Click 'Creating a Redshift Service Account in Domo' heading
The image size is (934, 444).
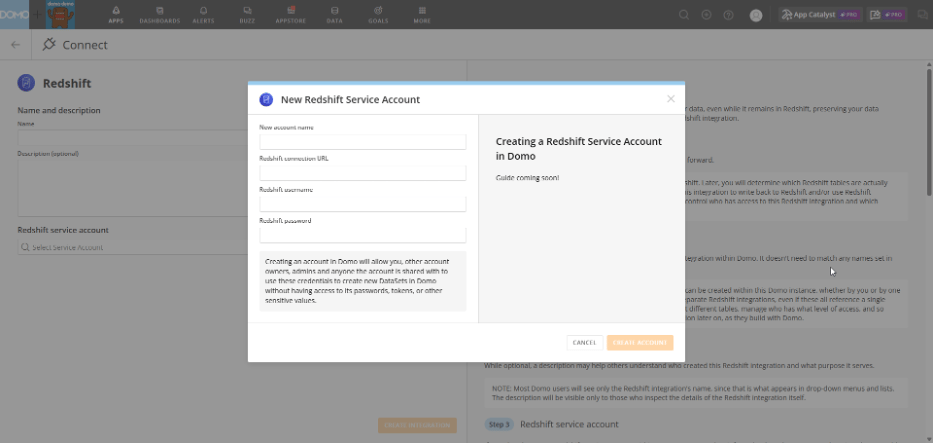pyautogui.click(x=578, y=149)
